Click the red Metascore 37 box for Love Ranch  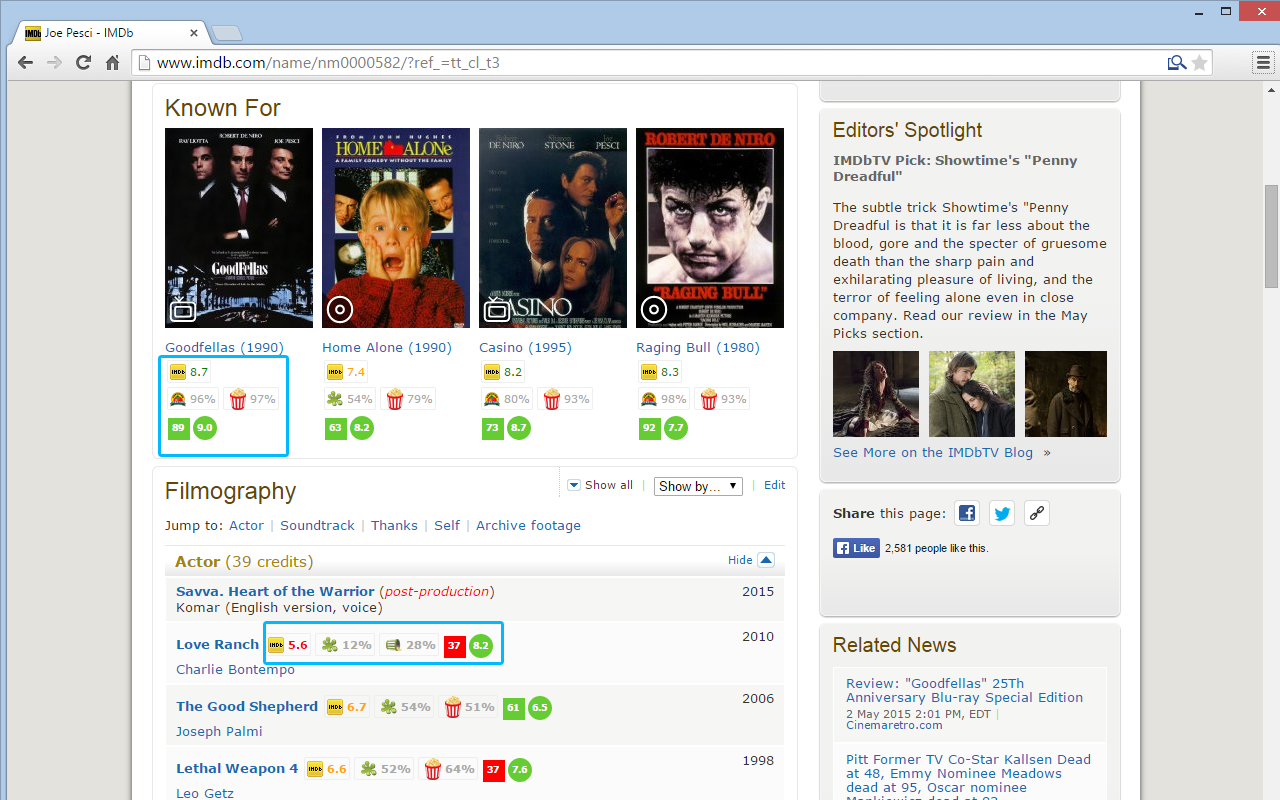455,645
